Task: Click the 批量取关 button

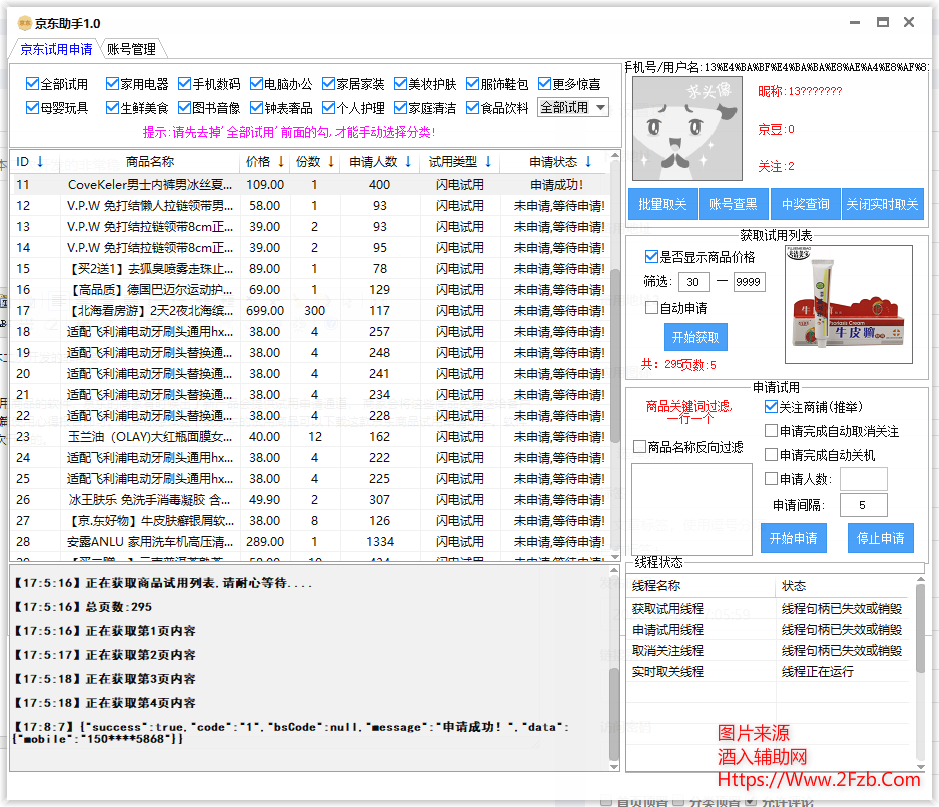Action: click(x=662, y=204)
